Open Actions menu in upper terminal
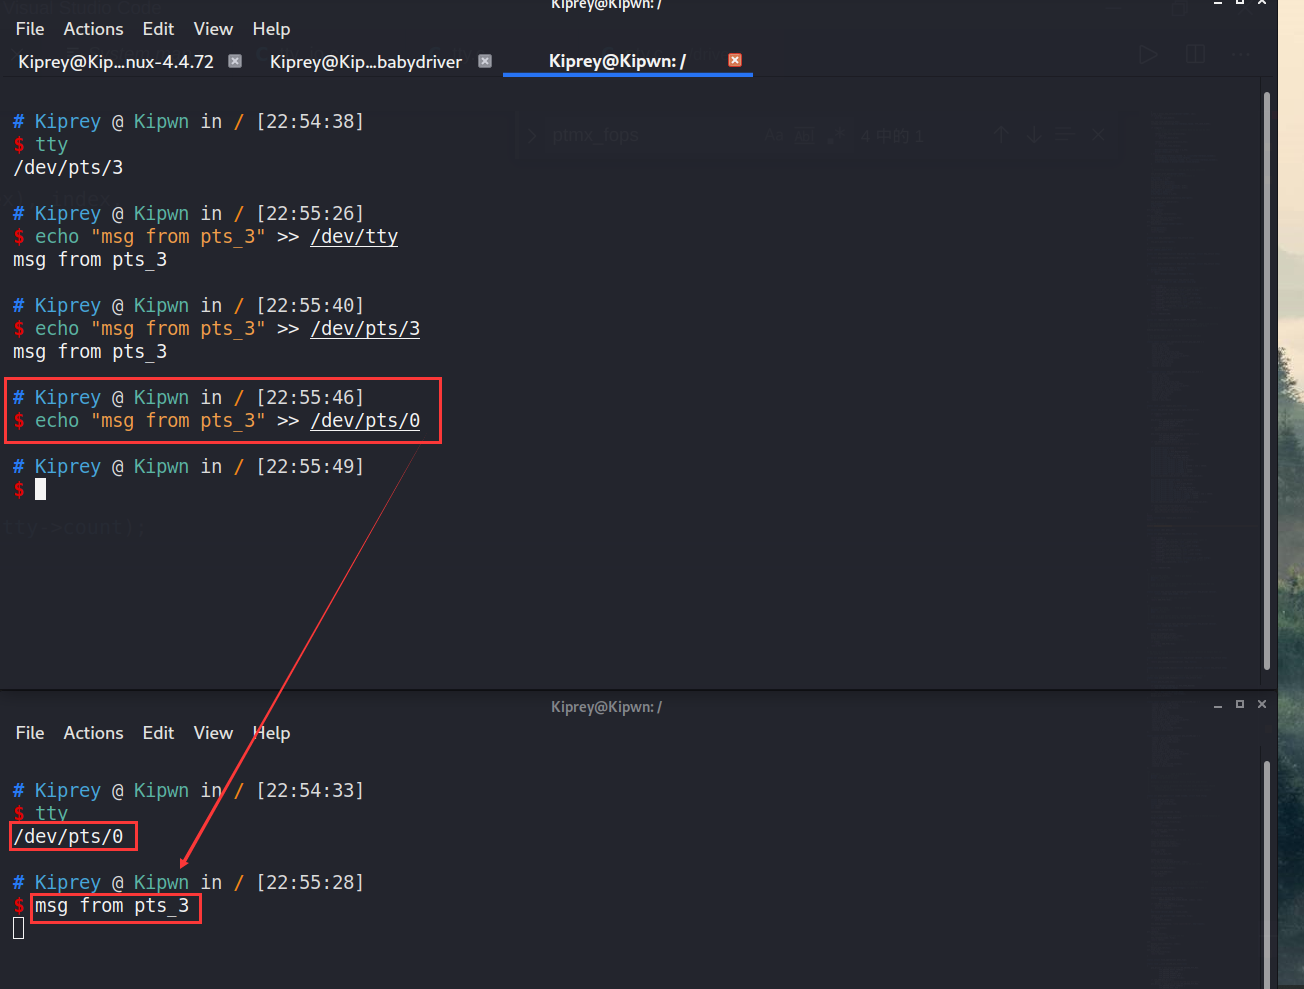1304x989 pixels. (93, 29)
